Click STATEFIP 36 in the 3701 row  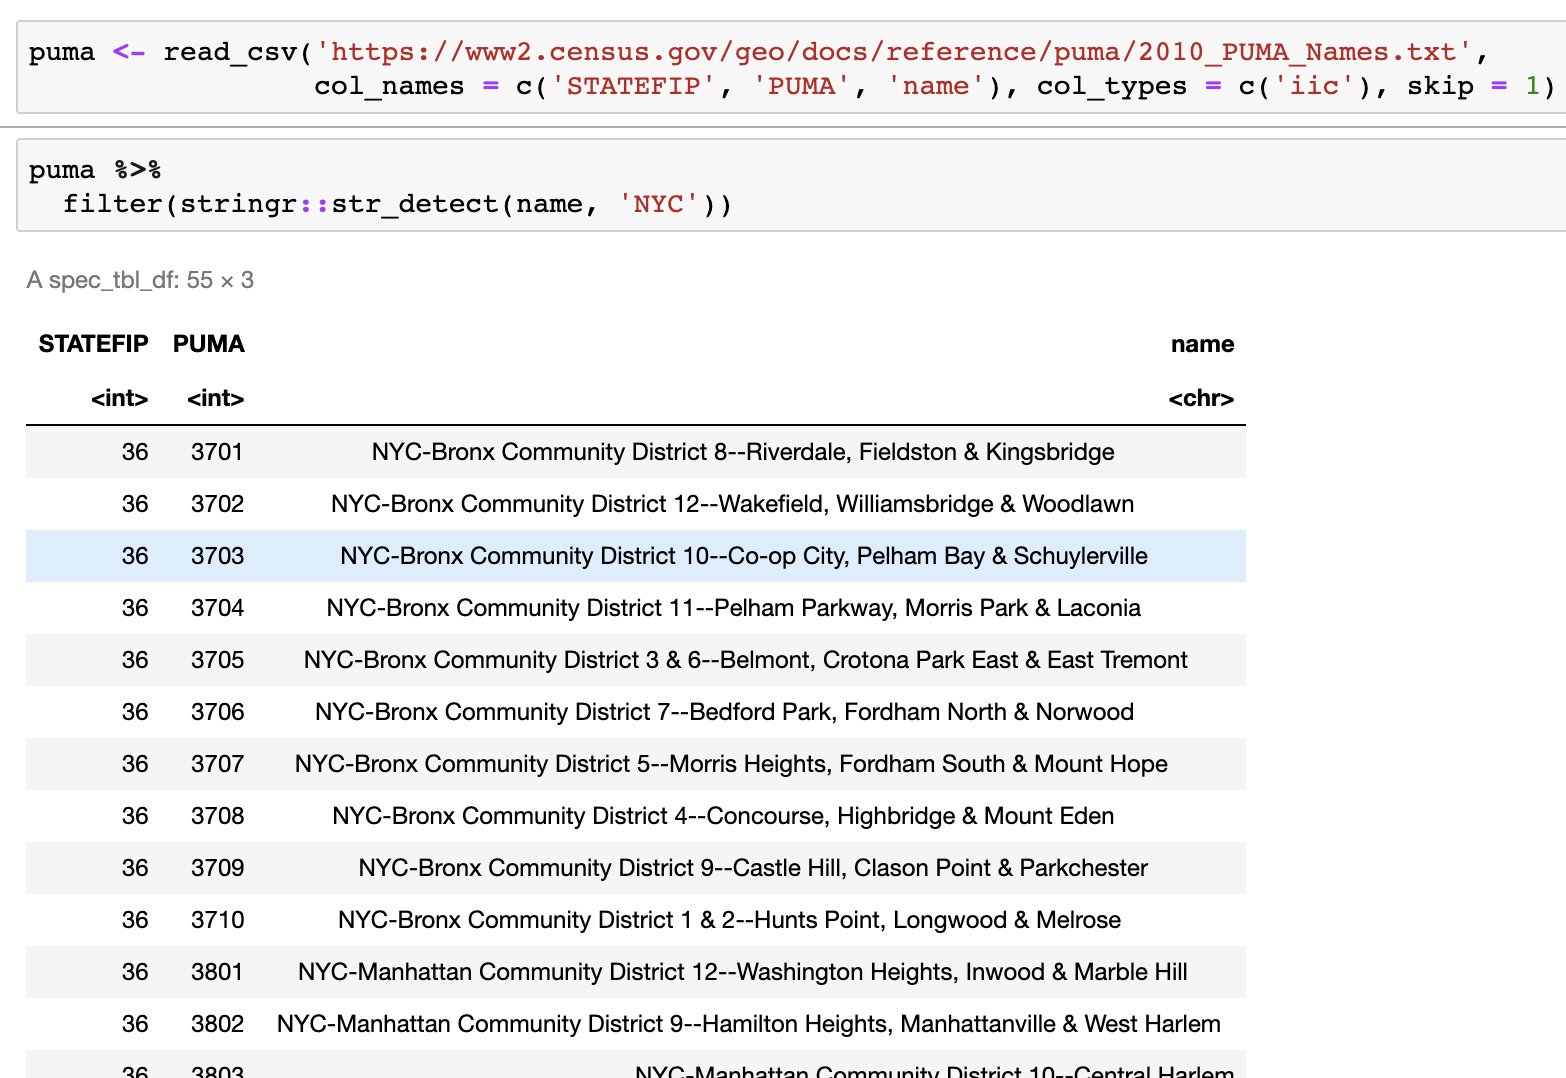(x=135, y=452)
